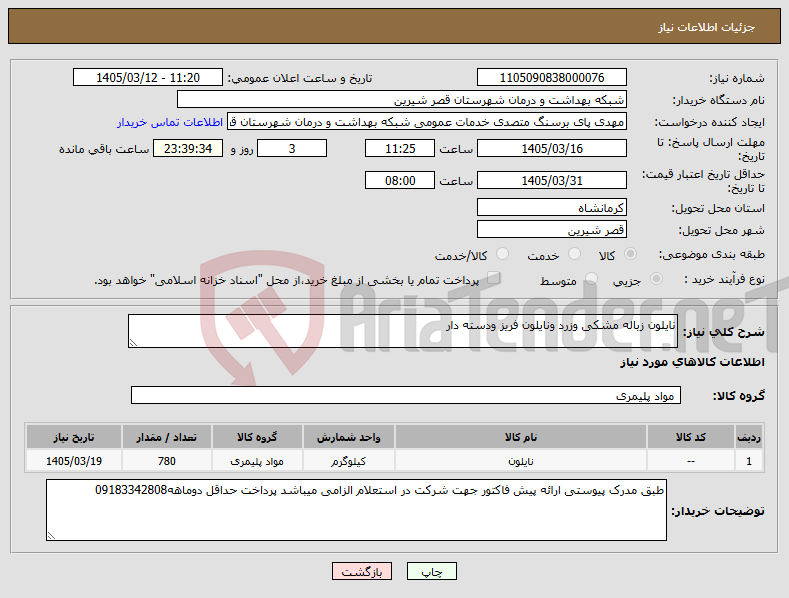Click the deadline time 11:25 field
The width and height of the screenshot is (789, 598).
pyautogui.click(x=400, y=148)
